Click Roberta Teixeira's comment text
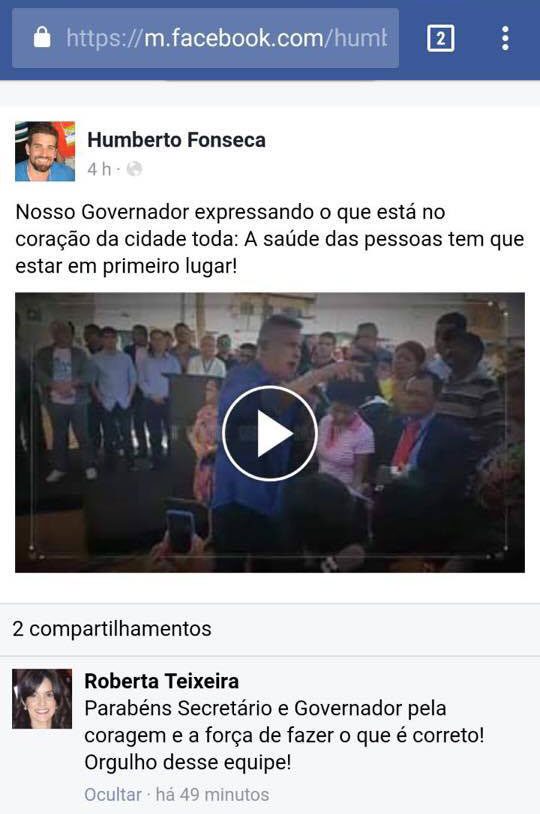The width and height of the screenshot is (540, 814). [284, 735]
